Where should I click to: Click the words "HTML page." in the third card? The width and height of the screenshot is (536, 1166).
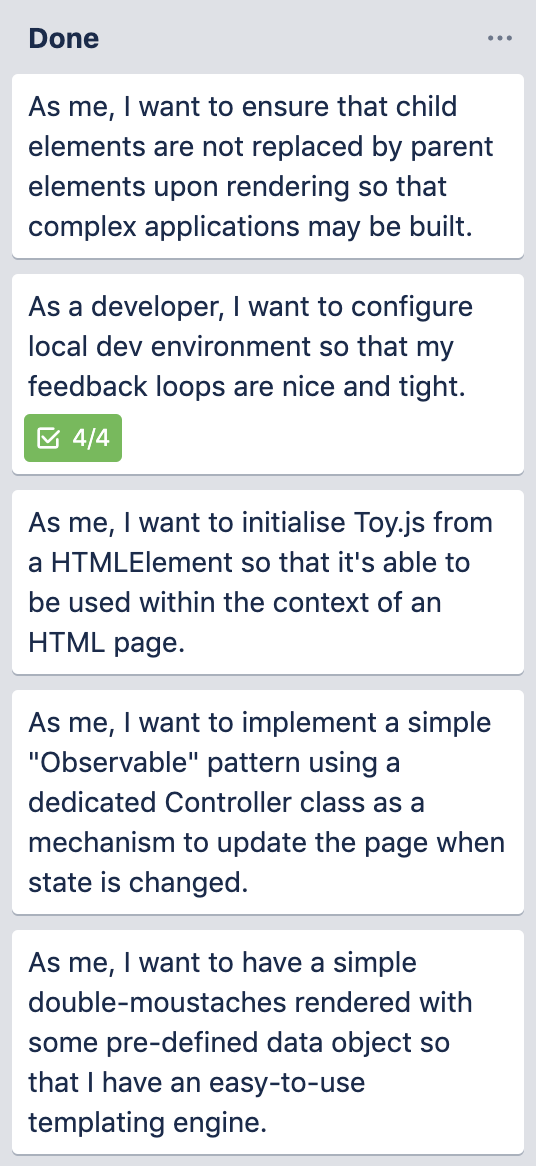[106, 642]
